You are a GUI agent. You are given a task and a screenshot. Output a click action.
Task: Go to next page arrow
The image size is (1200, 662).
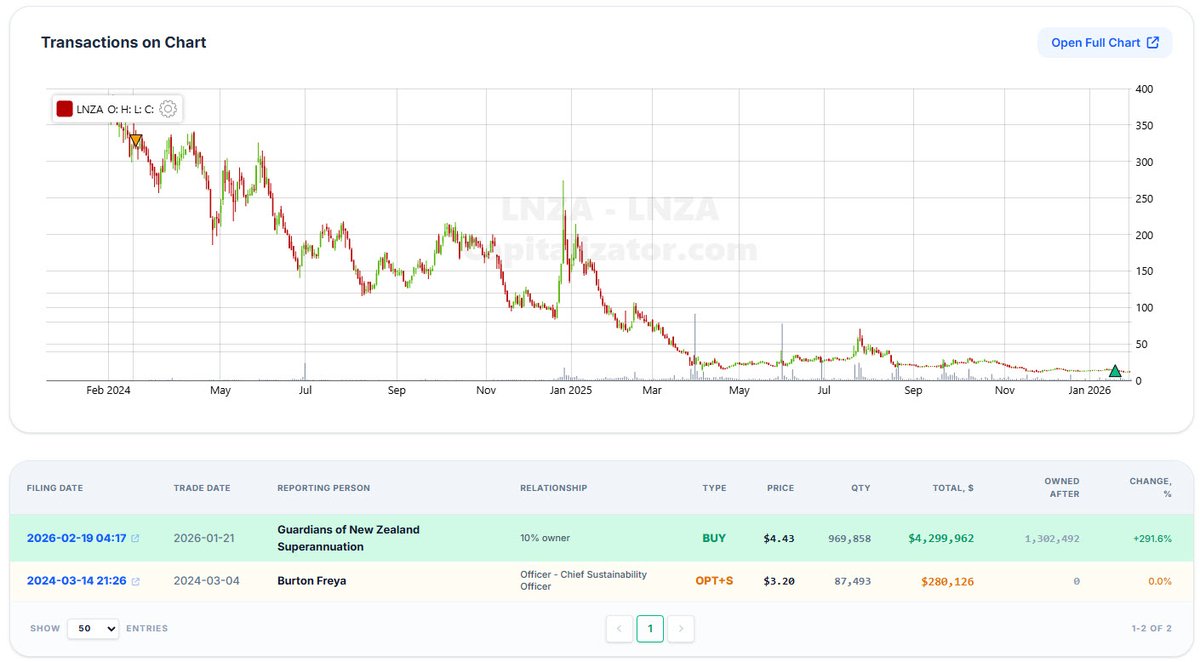pos(681,629)
